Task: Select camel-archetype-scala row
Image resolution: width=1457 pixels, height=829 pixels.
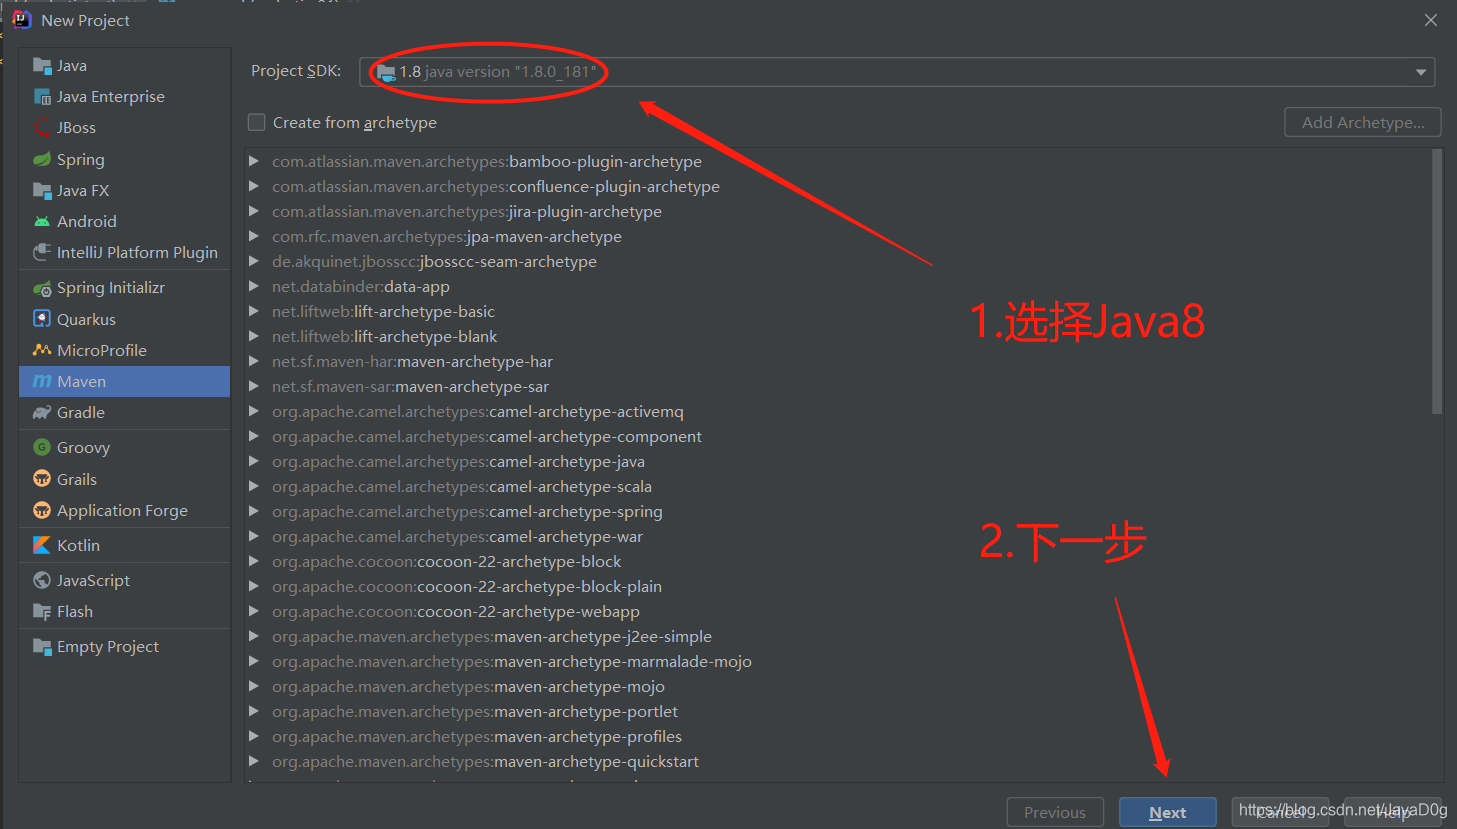Action: coord(838,486)
